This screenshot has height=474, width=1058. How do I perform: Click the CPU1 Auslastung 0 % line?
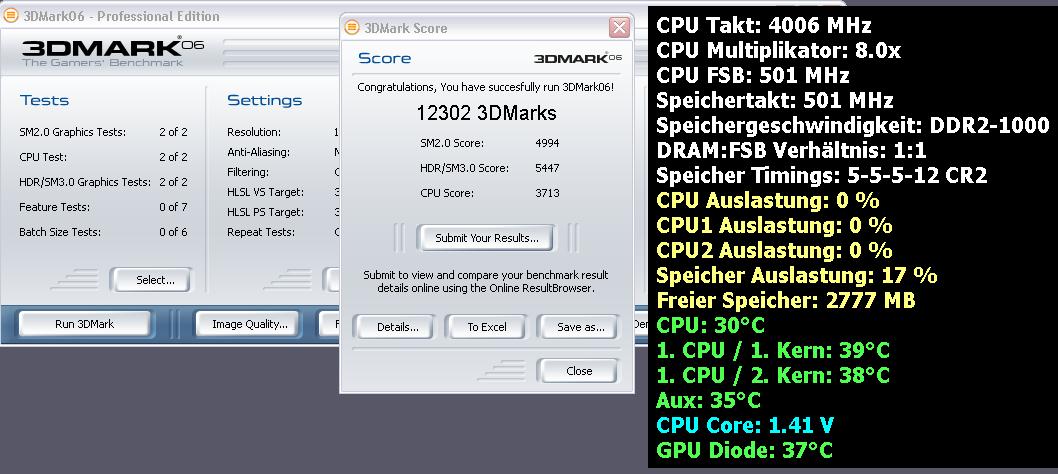coord(774,226)
